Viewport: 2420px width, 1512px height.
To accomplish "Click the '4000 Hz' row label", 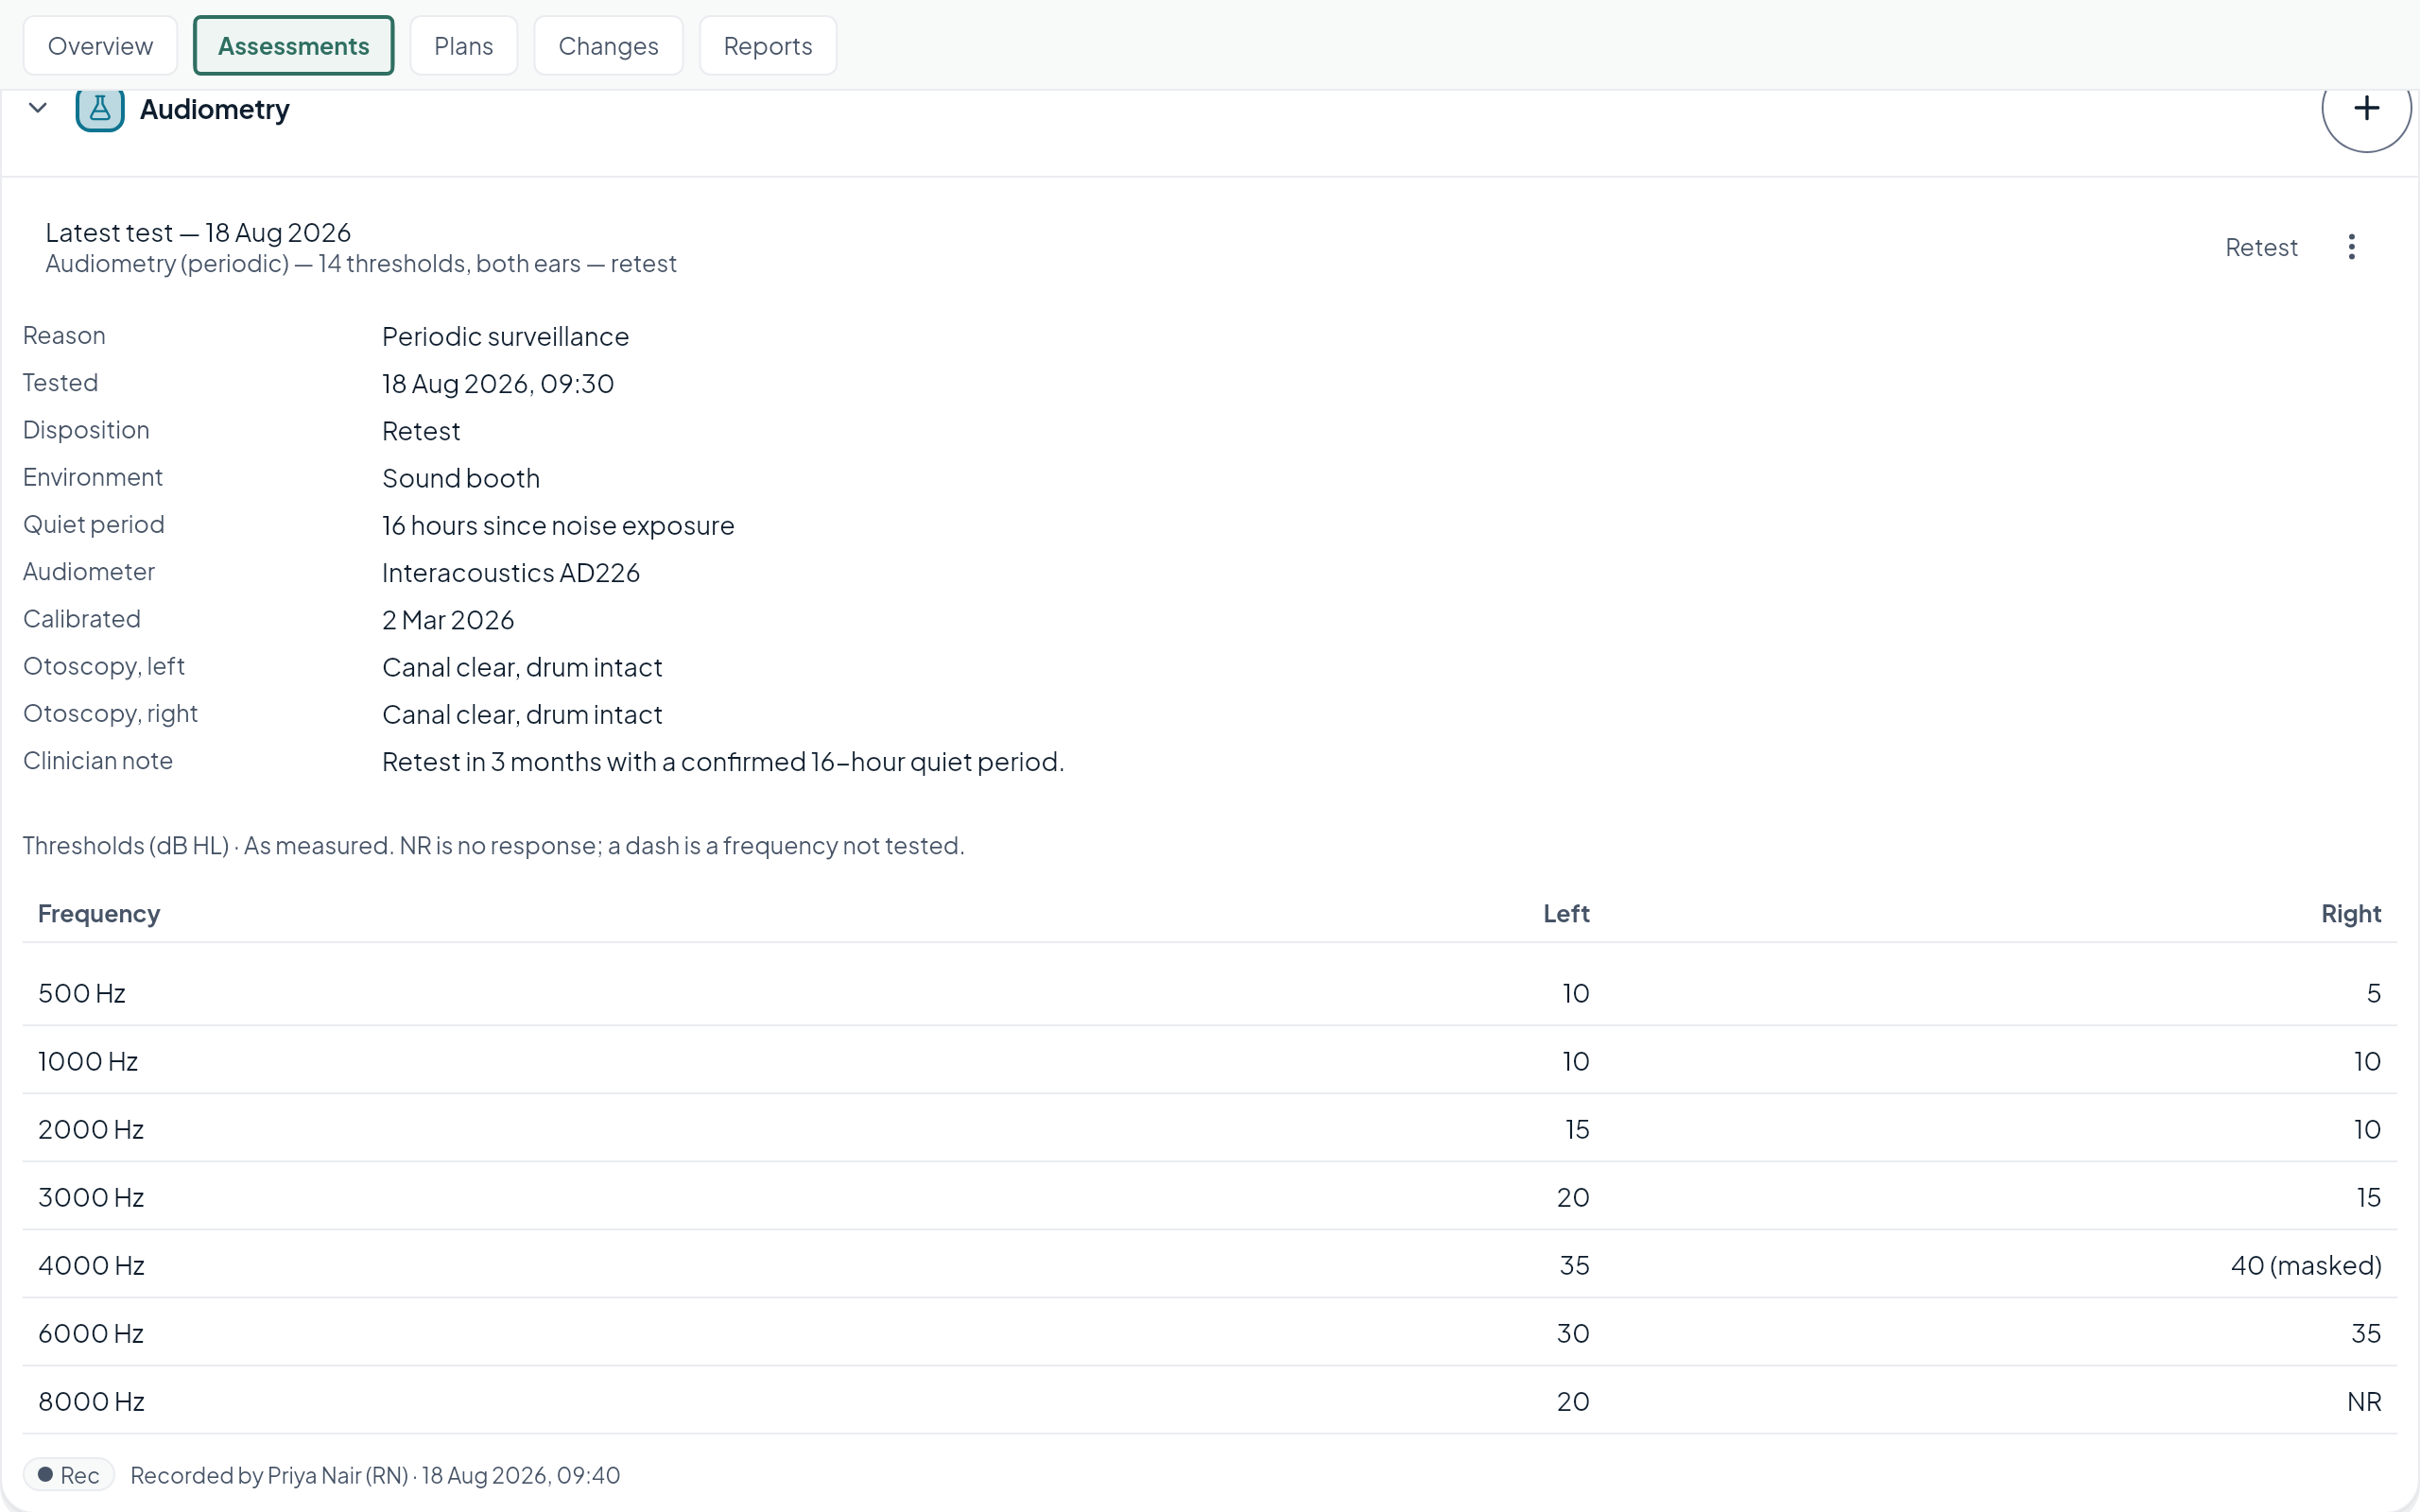I will pos(91,1265).
